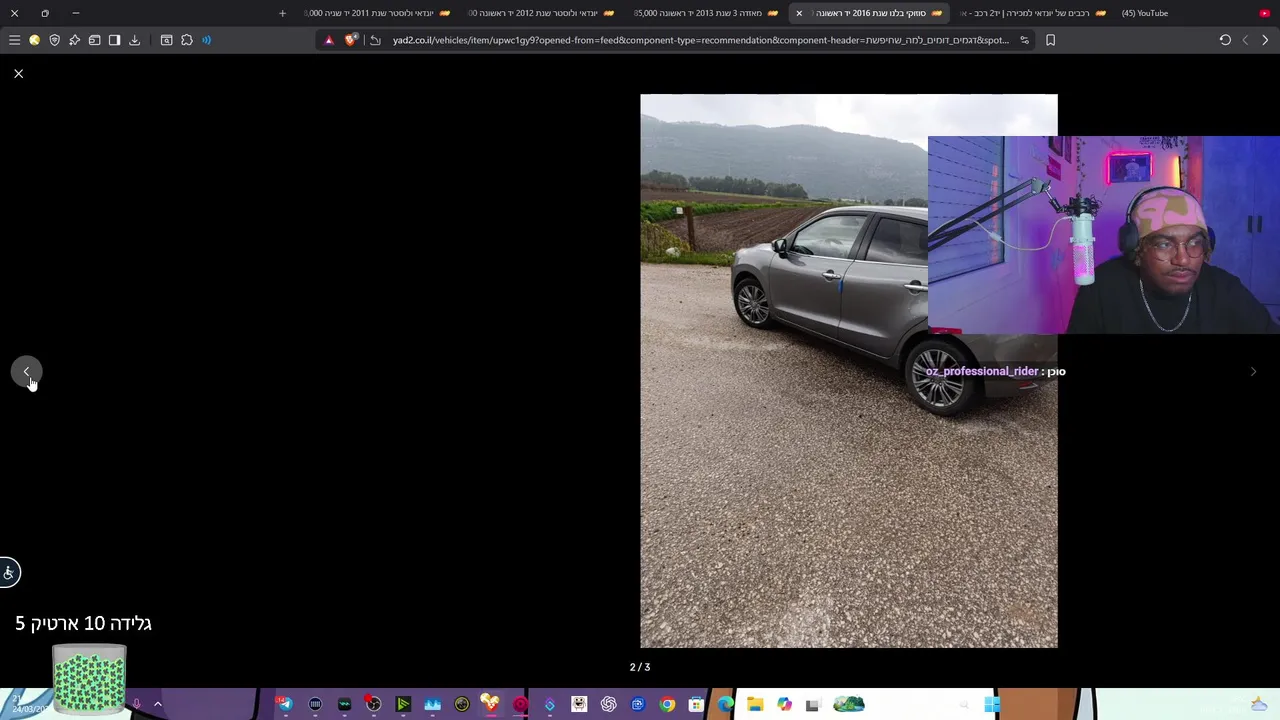Switch to the Mazda 3 2013 tab
Image resolution: width=1280 pixels, height=720 pixels.
706,13
